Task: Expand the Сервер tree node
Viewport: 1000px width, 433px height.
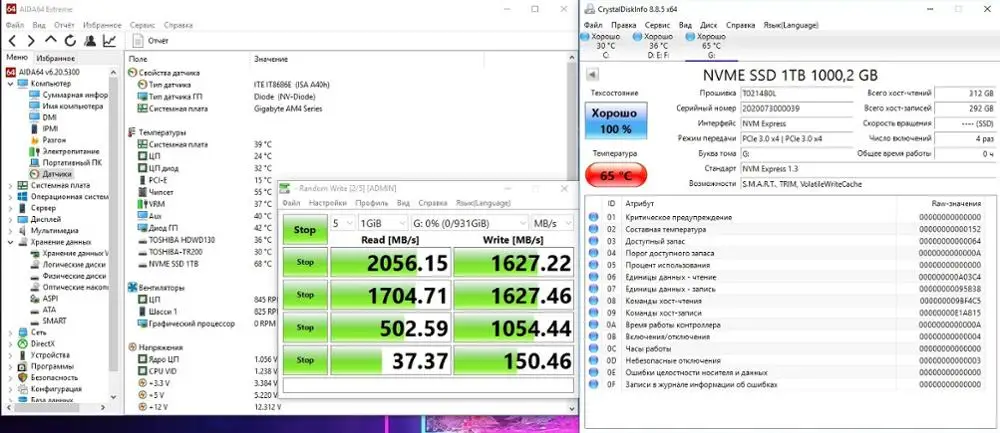Action: [x=10, y=208]
